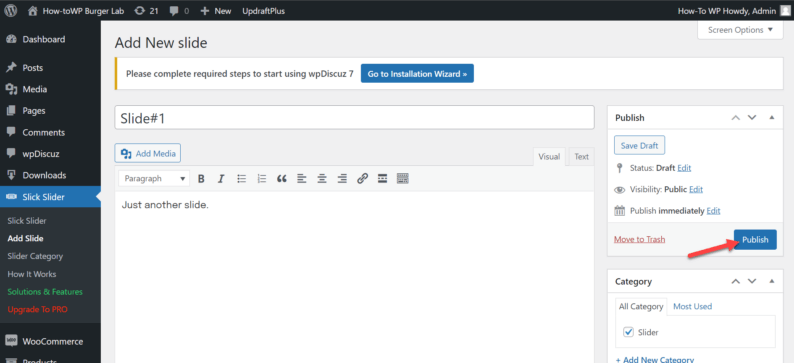The image size is (794, 363).
Task: Click the Add Media button
Action: click(x=148, y=153)
